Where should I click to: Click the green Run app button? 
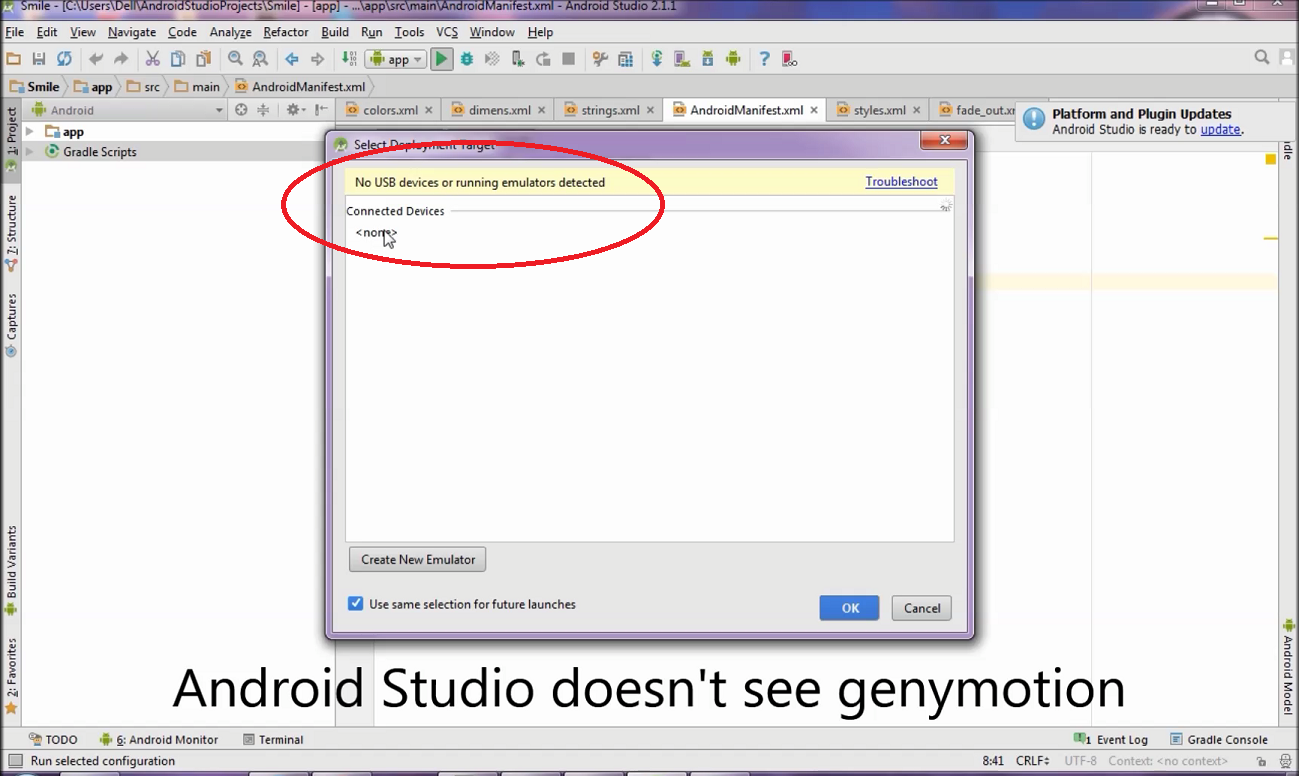[x=441, y=59]
